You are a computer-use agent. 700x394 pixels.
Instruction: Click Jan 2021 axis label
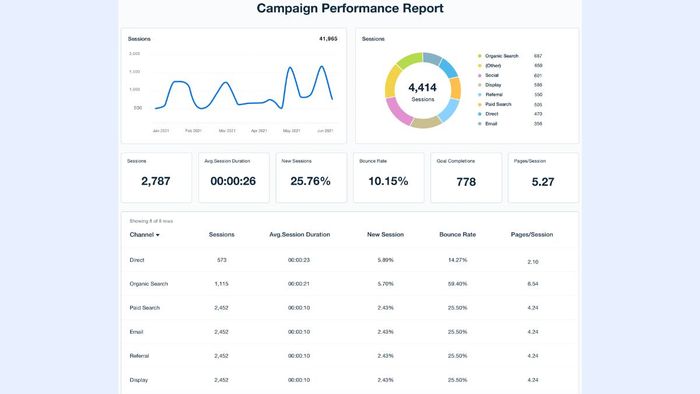(161, 131)
